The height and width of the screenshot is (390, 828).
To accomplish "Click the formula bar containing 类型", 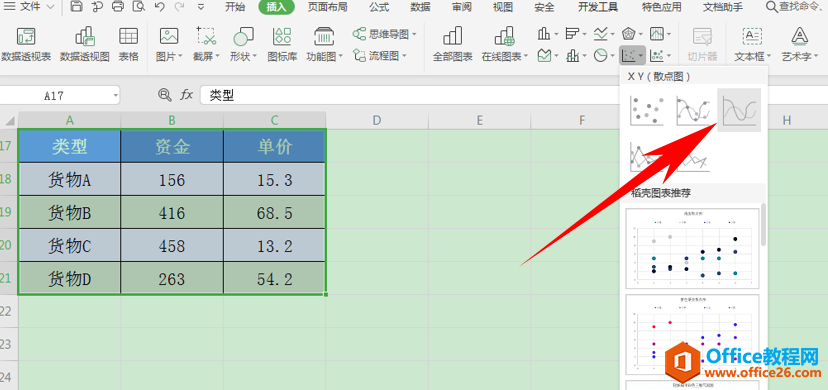I will (409, 96).
